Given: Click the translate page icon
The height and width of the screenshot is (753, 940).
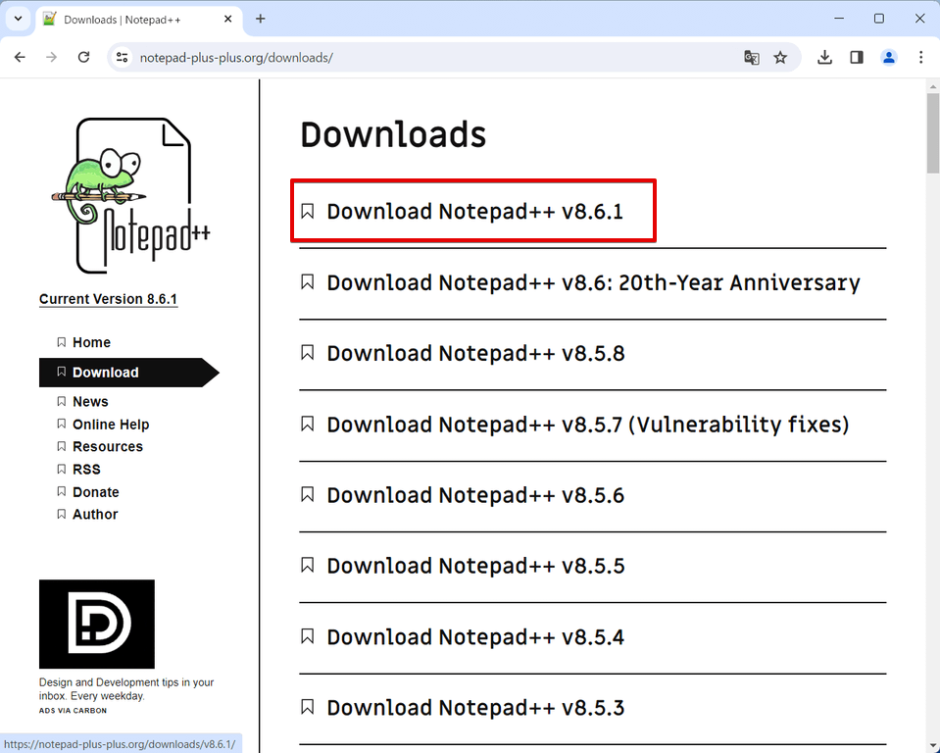Looking at the screenshot, I should coord(751,58).
